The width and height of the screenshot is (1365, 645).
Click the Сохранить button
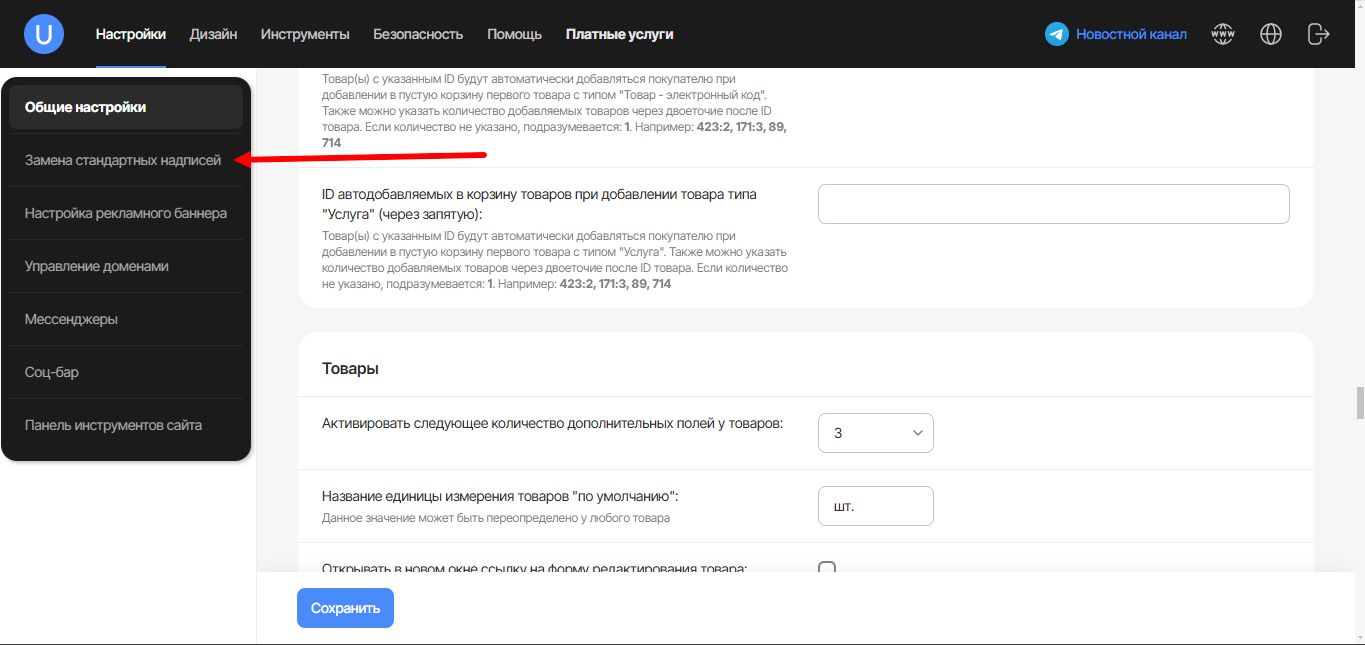tap(345, 608)
